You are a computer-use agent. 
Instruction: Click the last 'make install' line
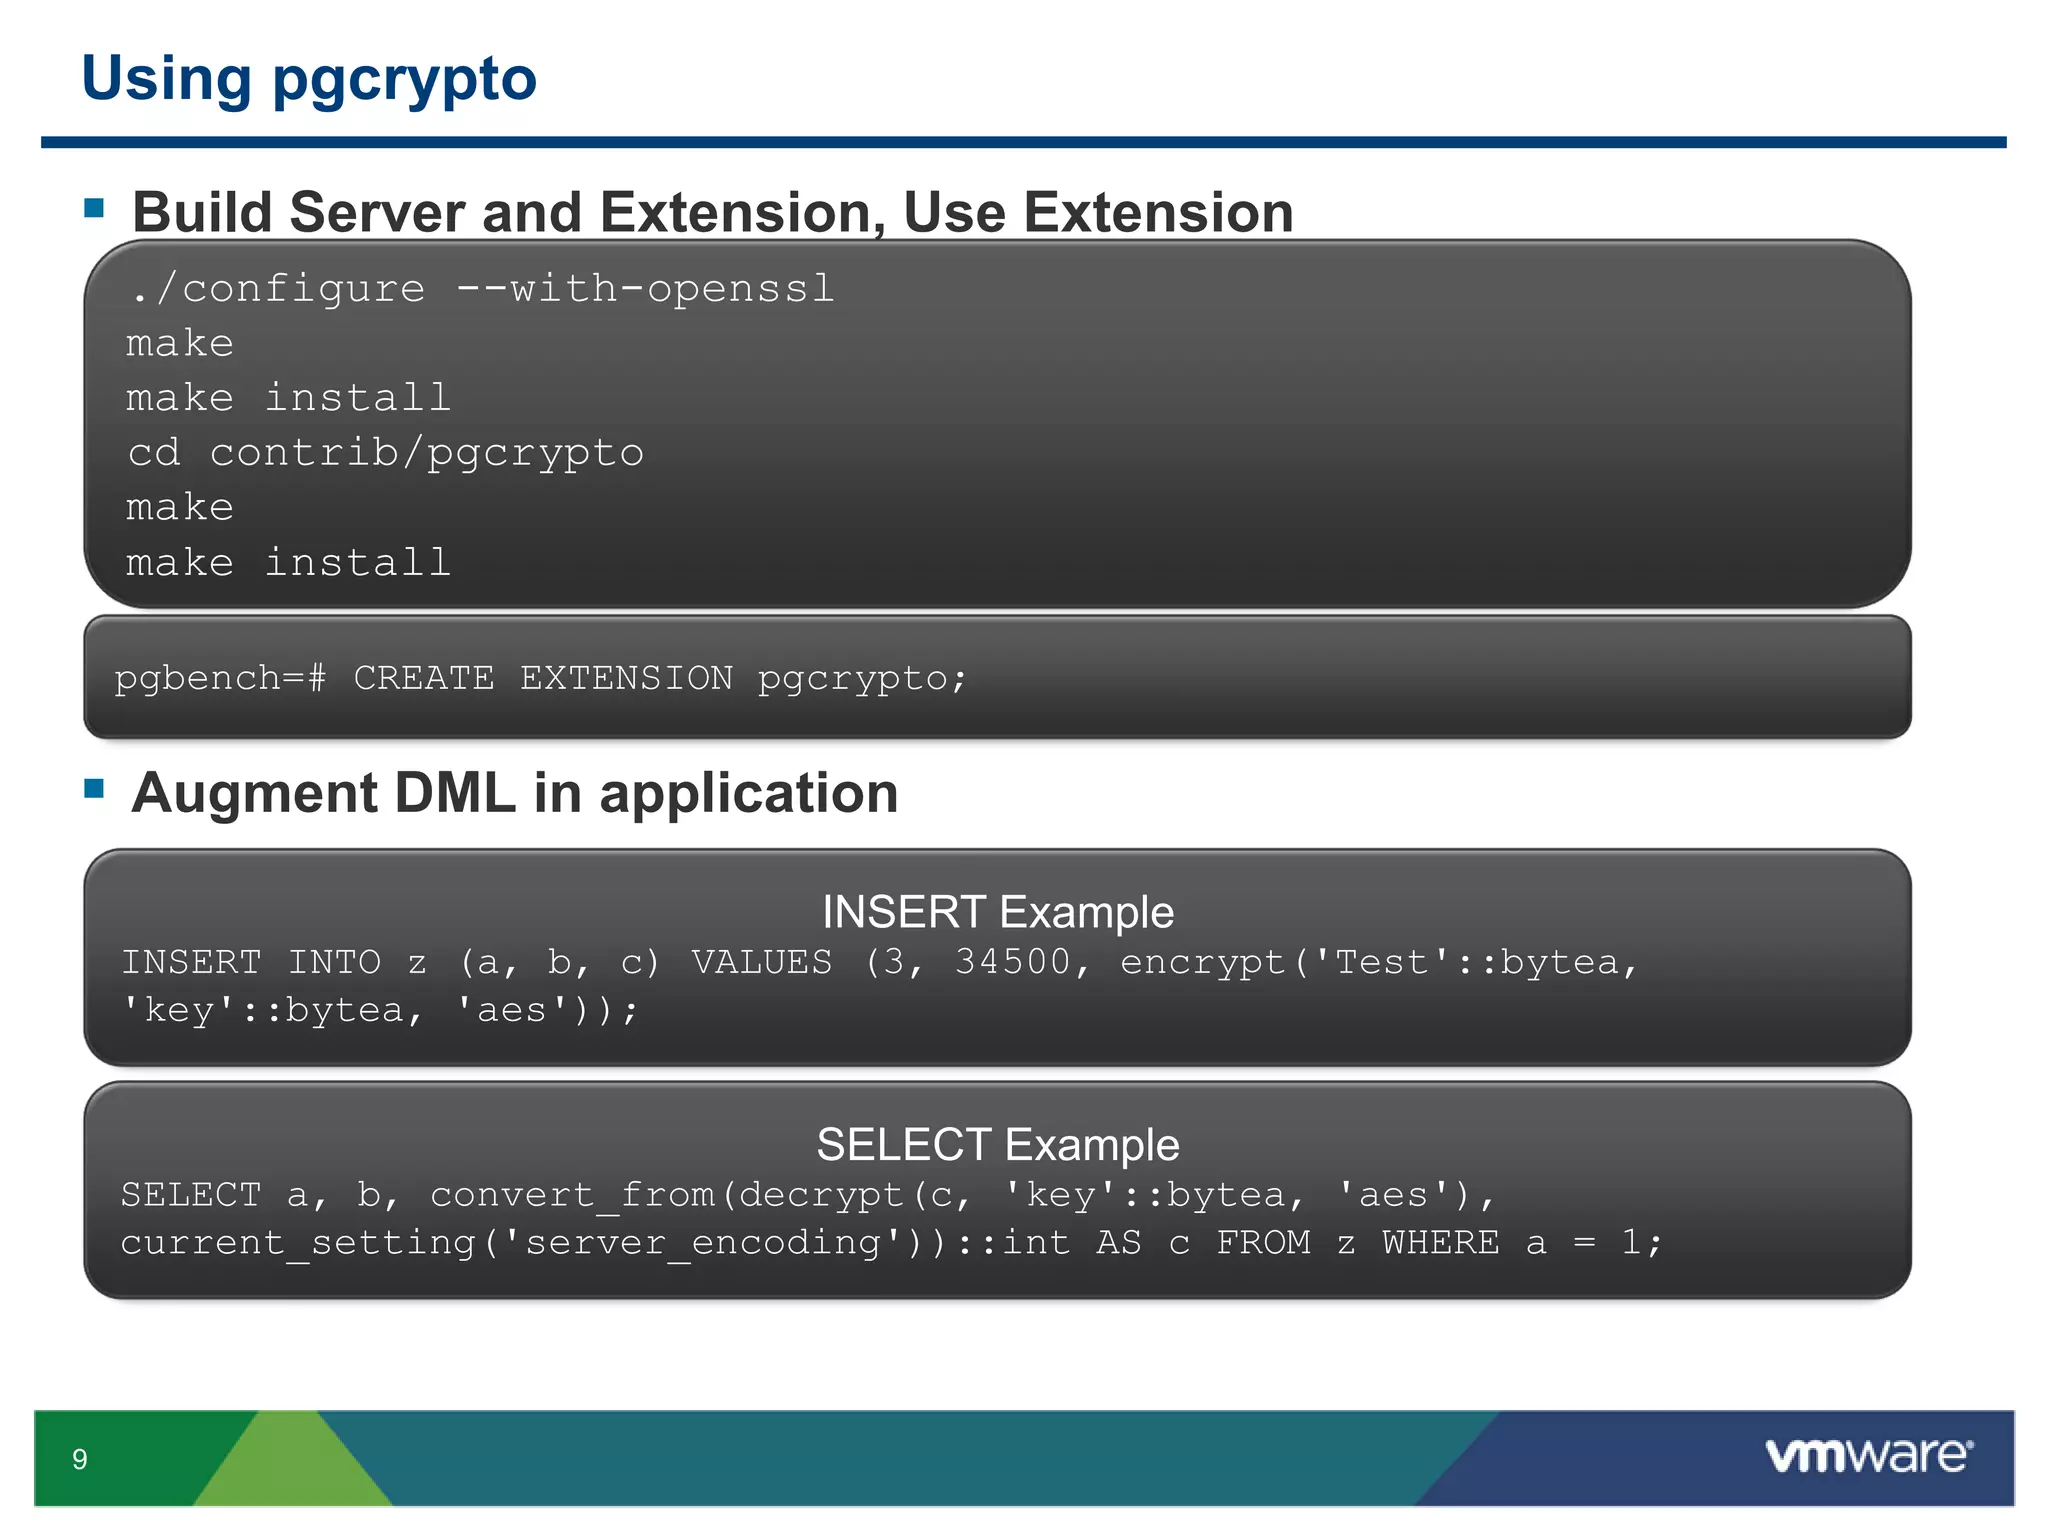click(x=288, y=563)
